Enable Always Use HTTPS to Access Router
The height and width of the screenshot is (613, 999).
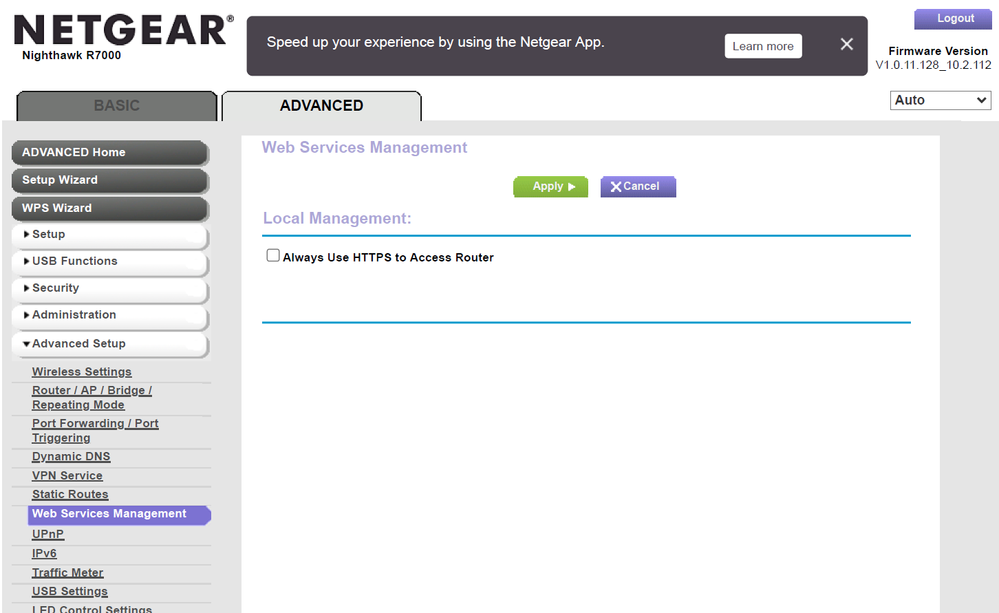coord(273,256)
